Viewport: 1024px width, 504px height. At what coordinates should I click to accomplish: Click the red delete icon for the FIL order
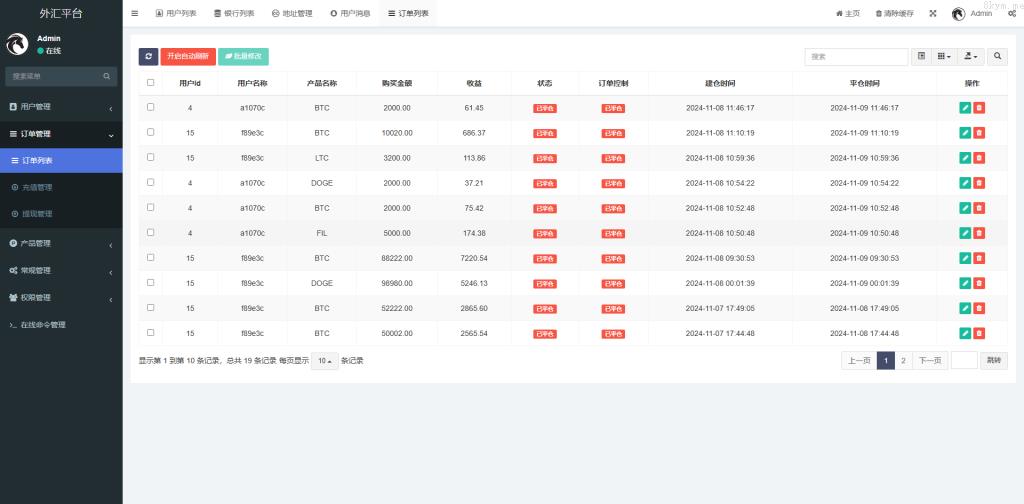[979, 233]
